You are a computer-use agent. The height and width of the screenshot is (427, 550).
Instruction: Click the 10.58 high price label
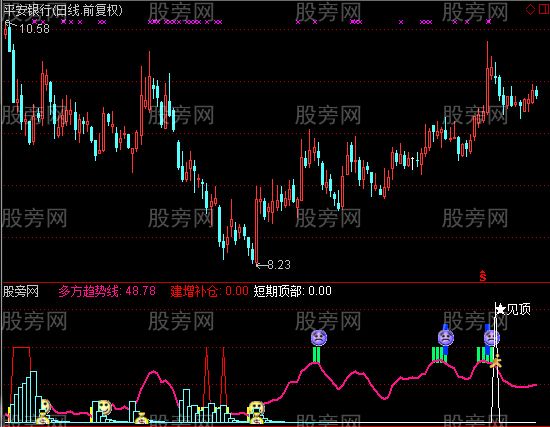[34, 29]
